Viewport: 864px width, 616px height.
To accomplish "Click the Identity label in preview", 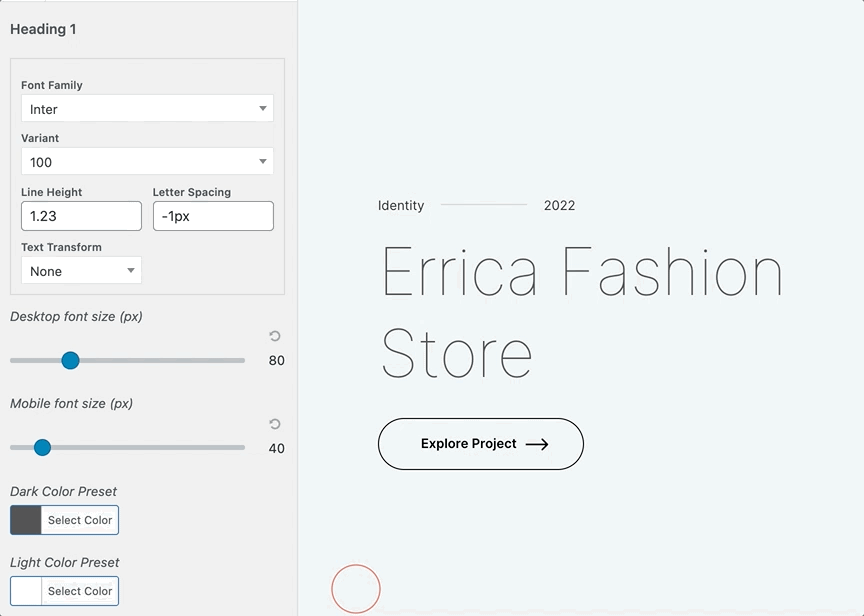I will [x=401, y=206].
